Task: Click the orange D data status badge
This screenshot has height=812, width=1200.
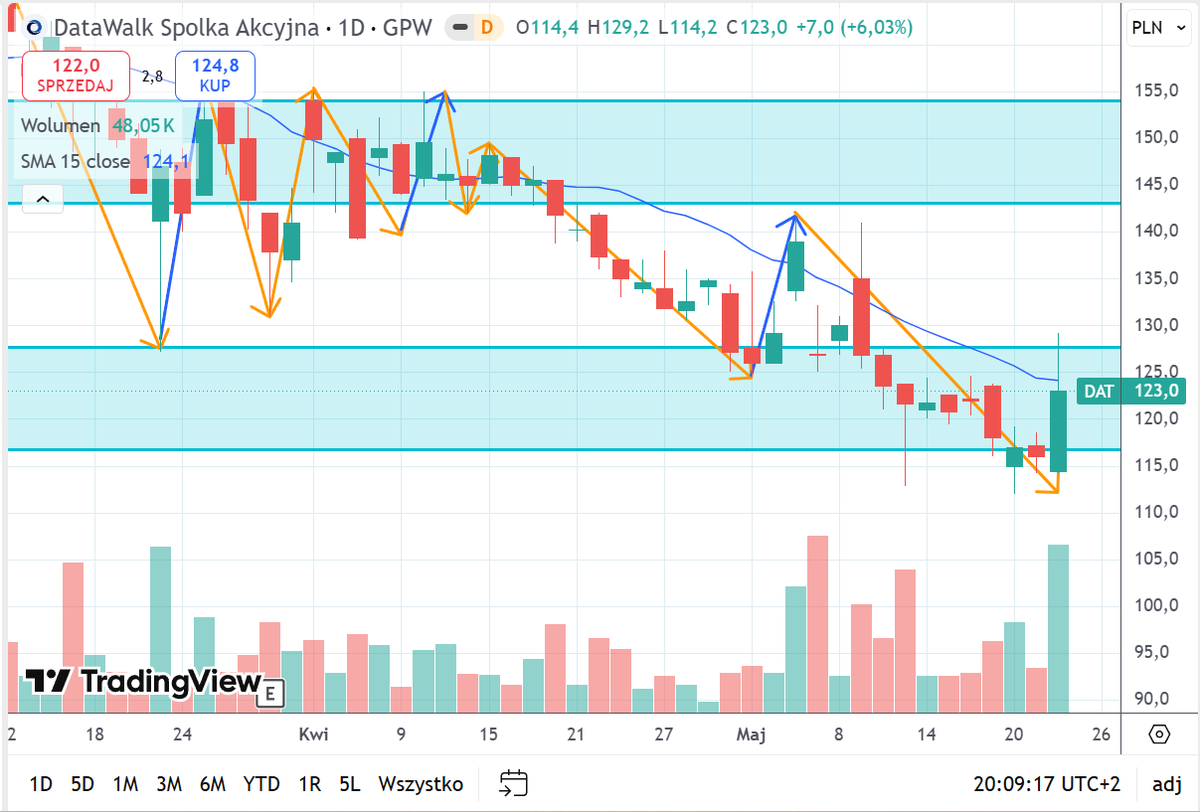Action: click(x=487, y=27)
